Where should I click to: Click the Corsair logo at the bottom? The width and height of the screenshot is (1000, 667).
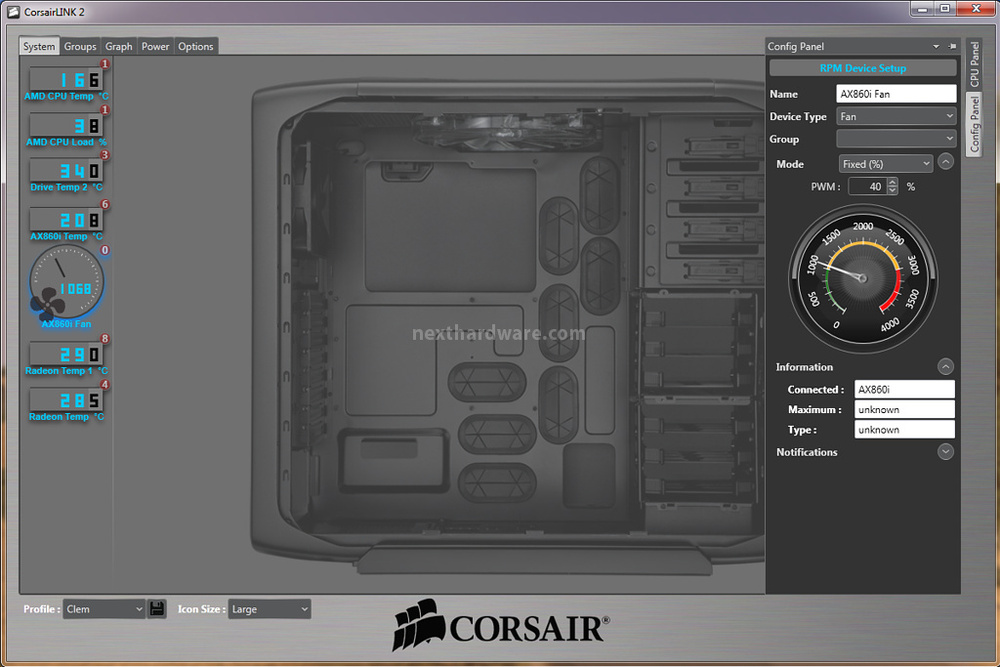pyautogui.click(x=501, y=626)
